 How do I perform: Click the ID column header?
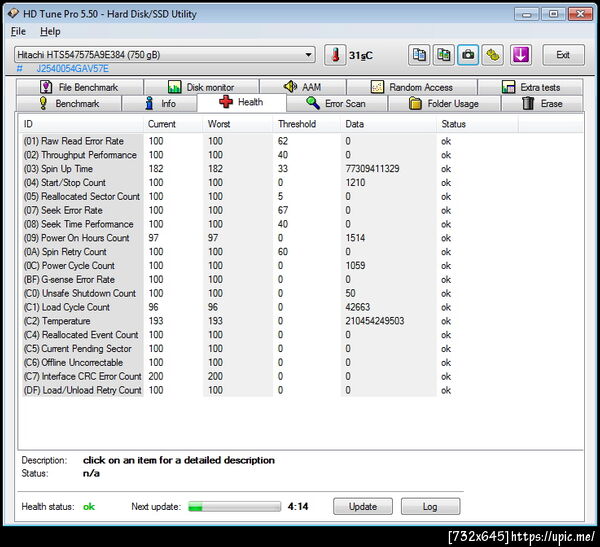coord(81,124)
